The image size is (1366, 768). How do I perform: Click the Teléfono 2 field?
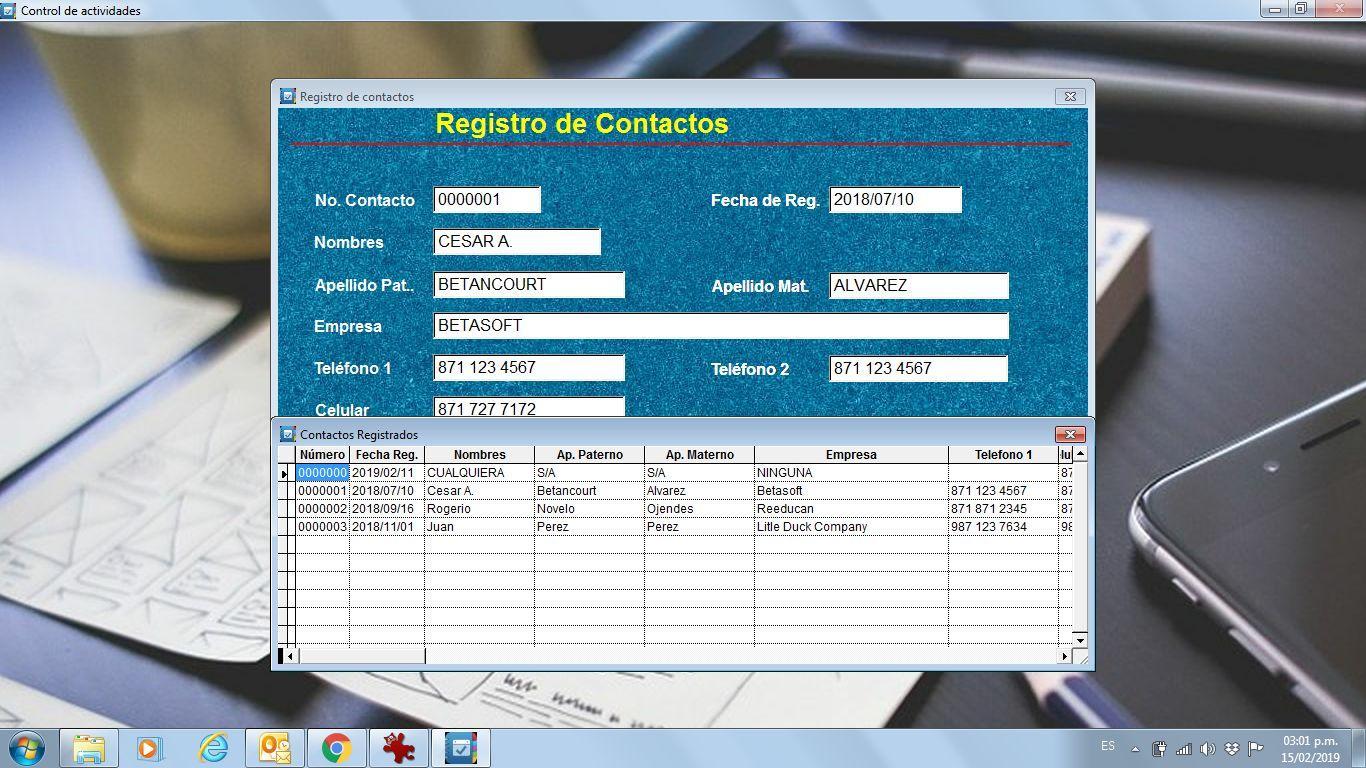(x=918, y=368)
